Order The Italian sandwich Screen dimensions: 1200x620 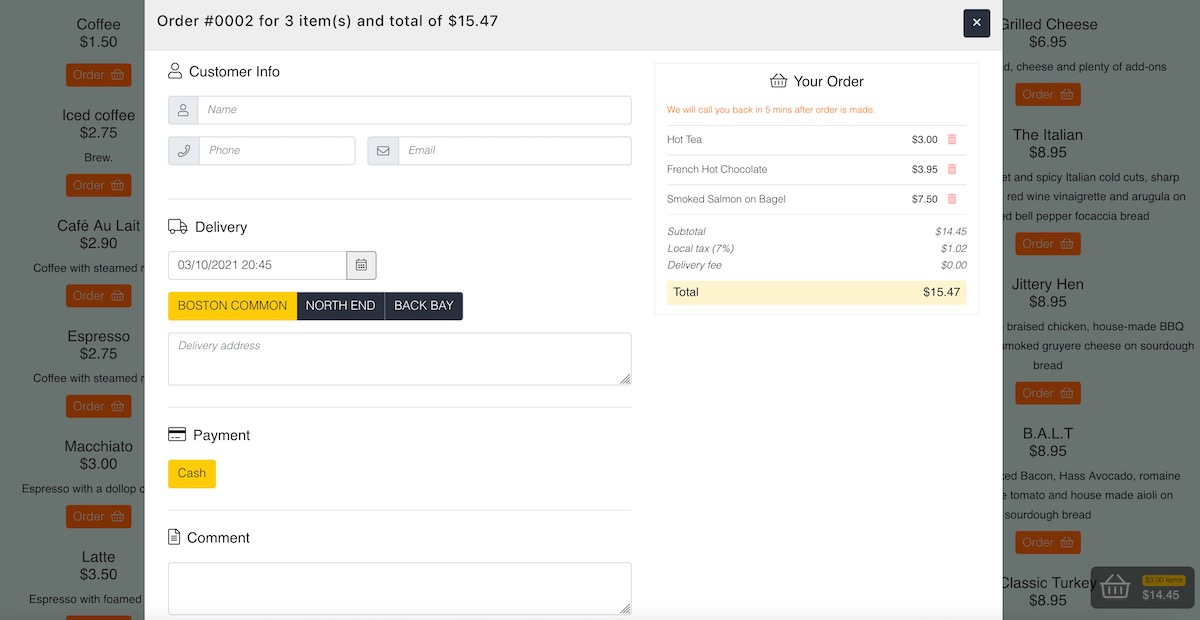pyautogui.click(x=1047, y=244)
